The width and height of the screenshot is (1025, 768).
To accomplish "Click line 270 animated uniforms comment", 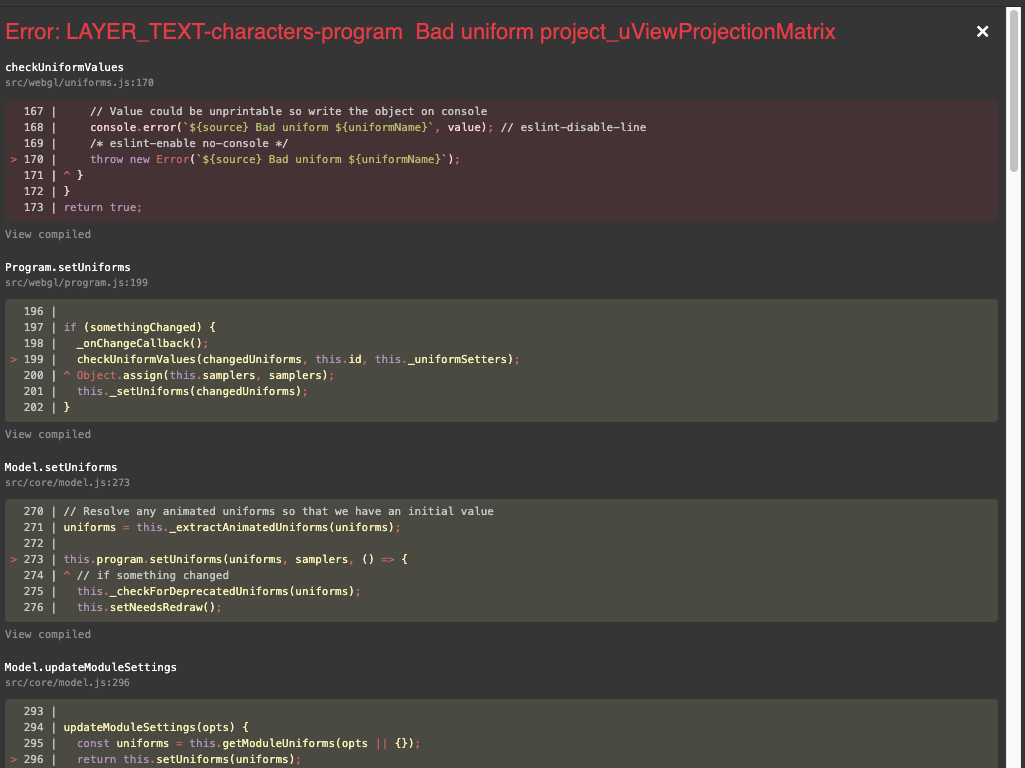I will 278,512.
